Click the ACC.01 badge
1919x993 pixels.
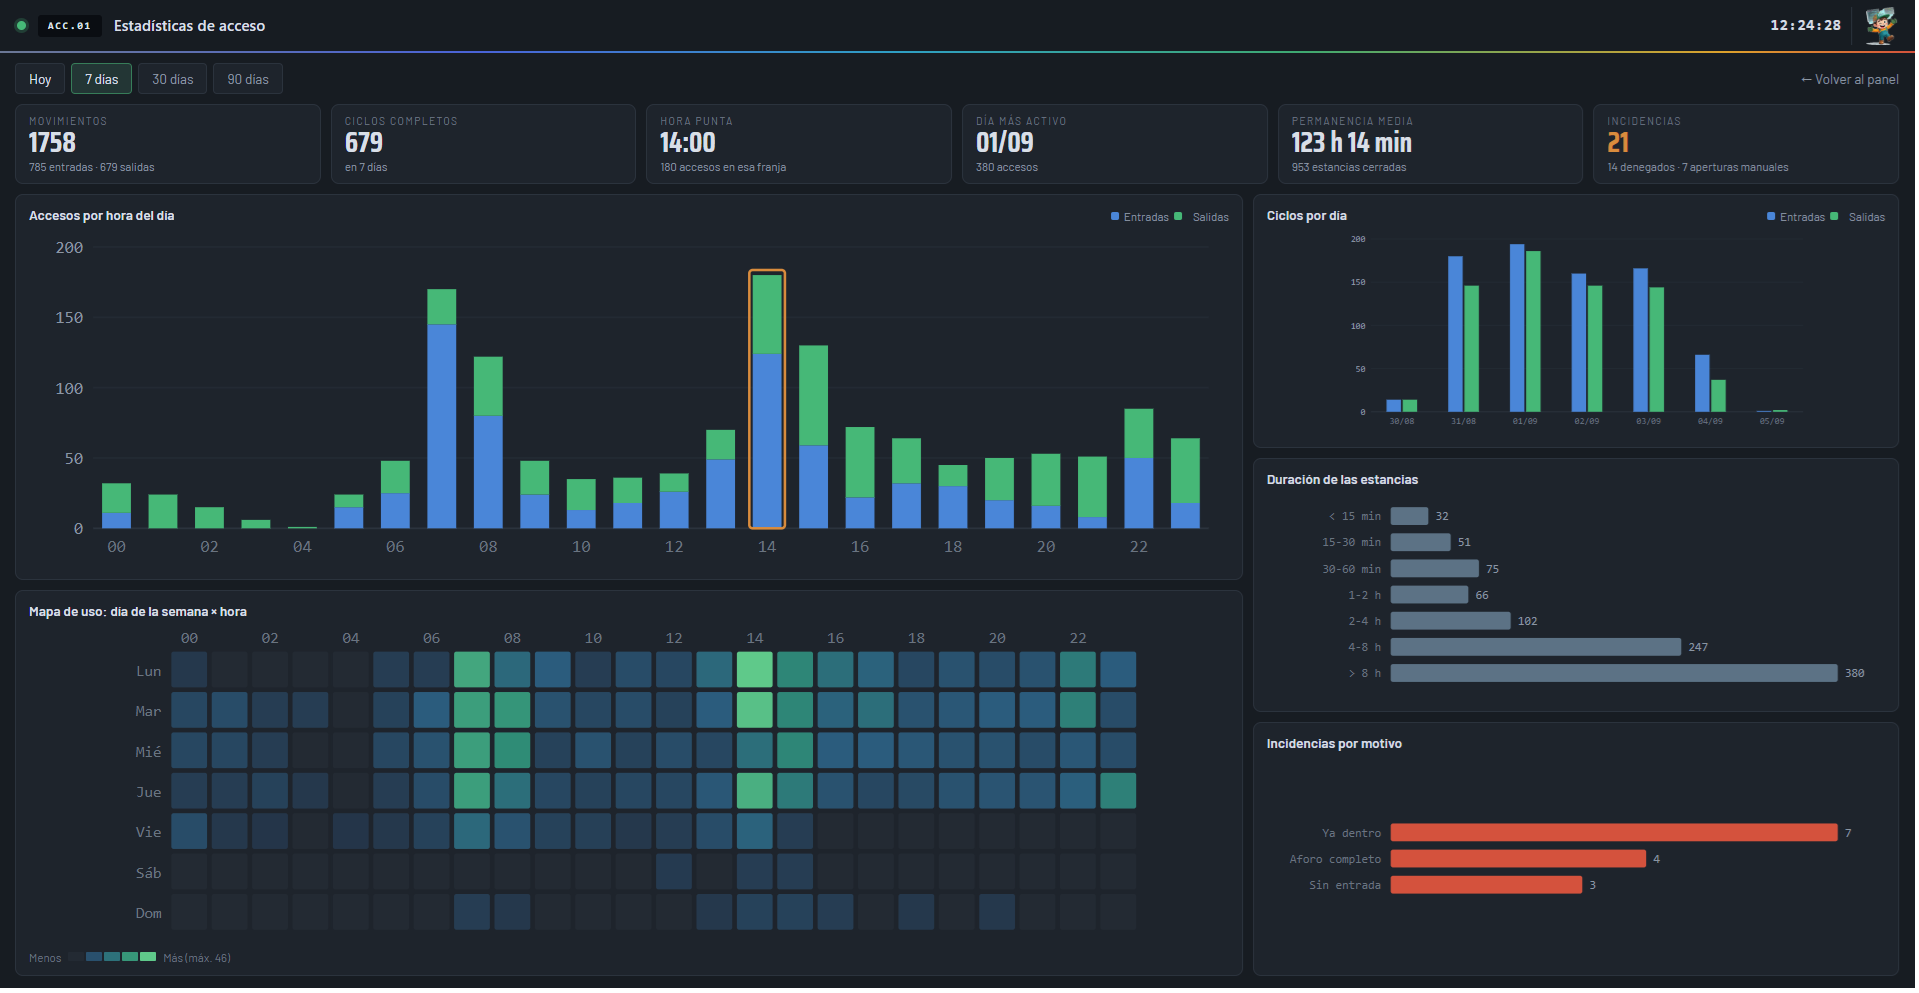pos(69,26)
